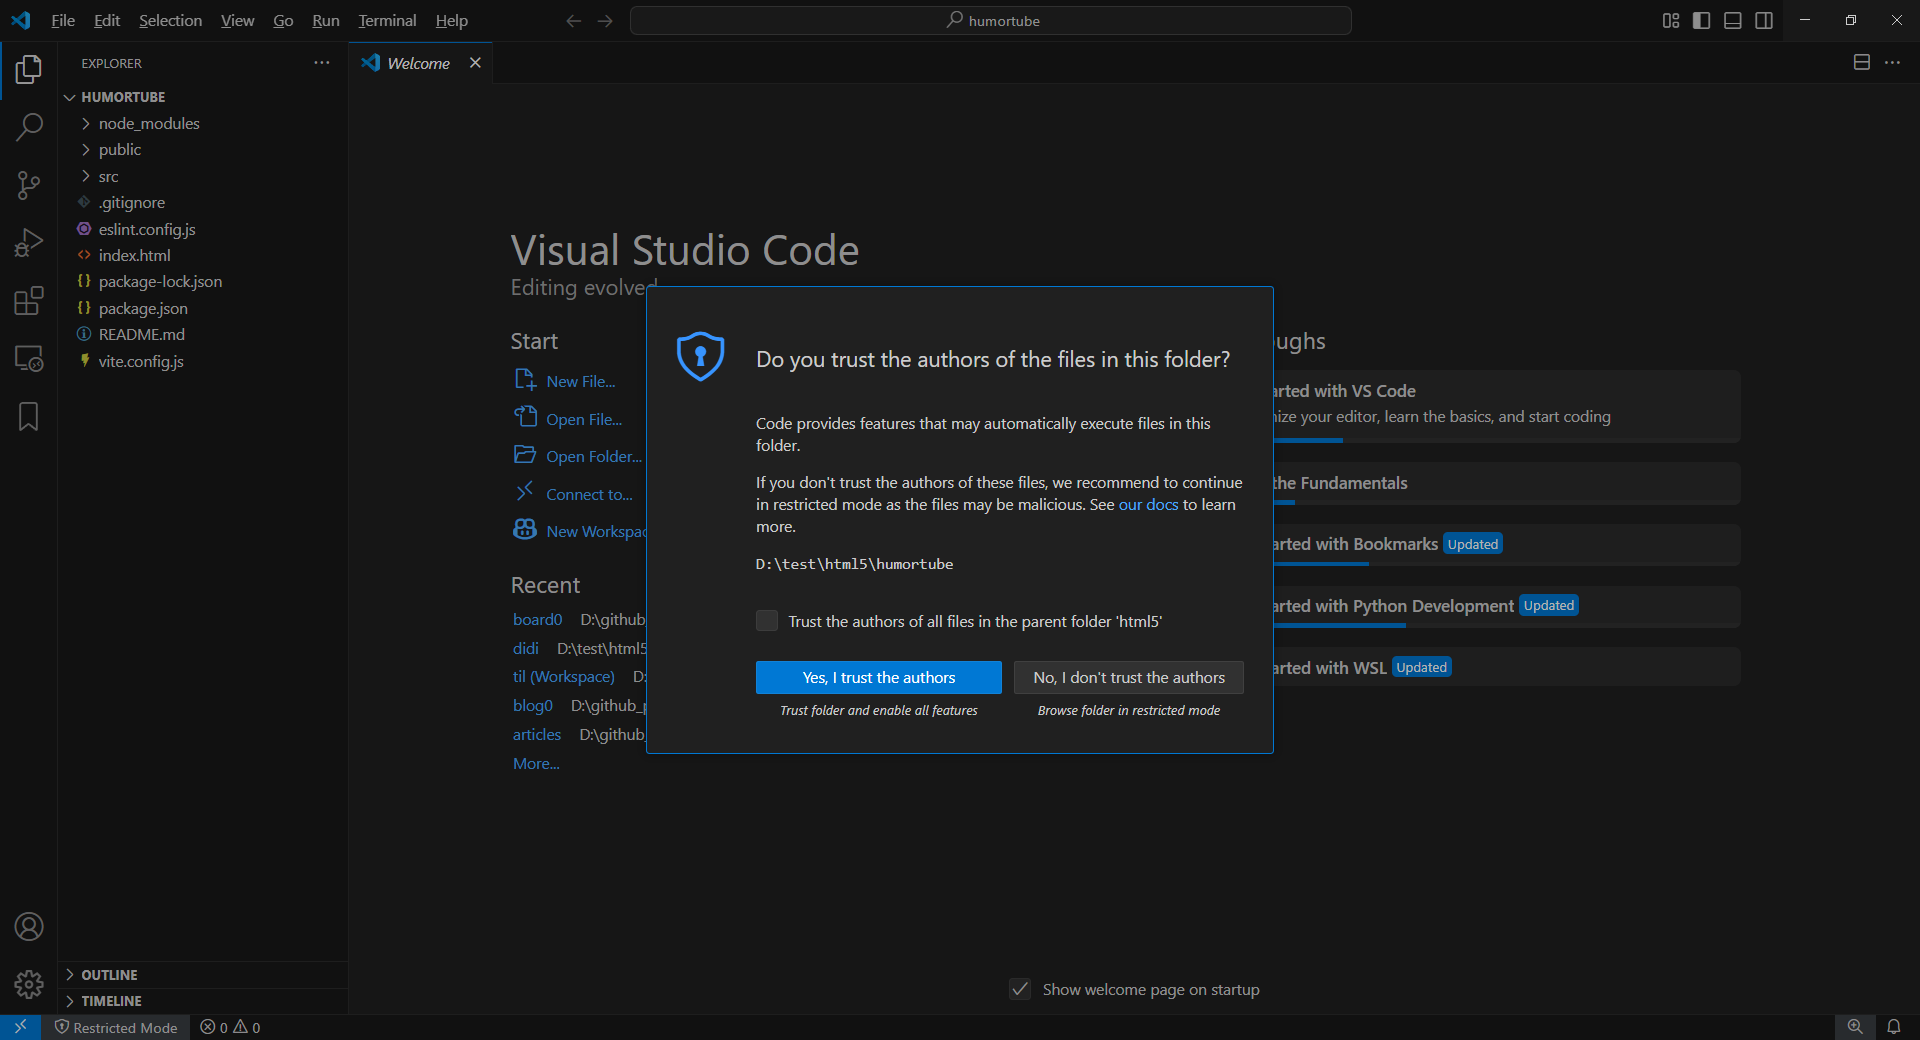Uncheck Show welcome page on startup
This screenshot has height=1040, width=1920.
(x=1020, y=989)
